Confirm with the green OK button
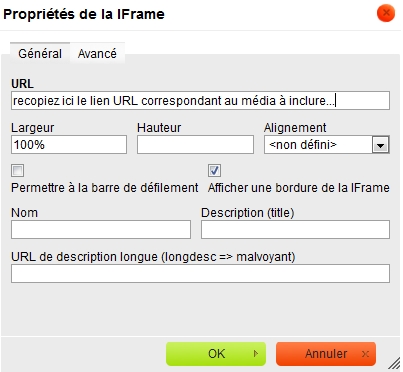 point(216,354)
